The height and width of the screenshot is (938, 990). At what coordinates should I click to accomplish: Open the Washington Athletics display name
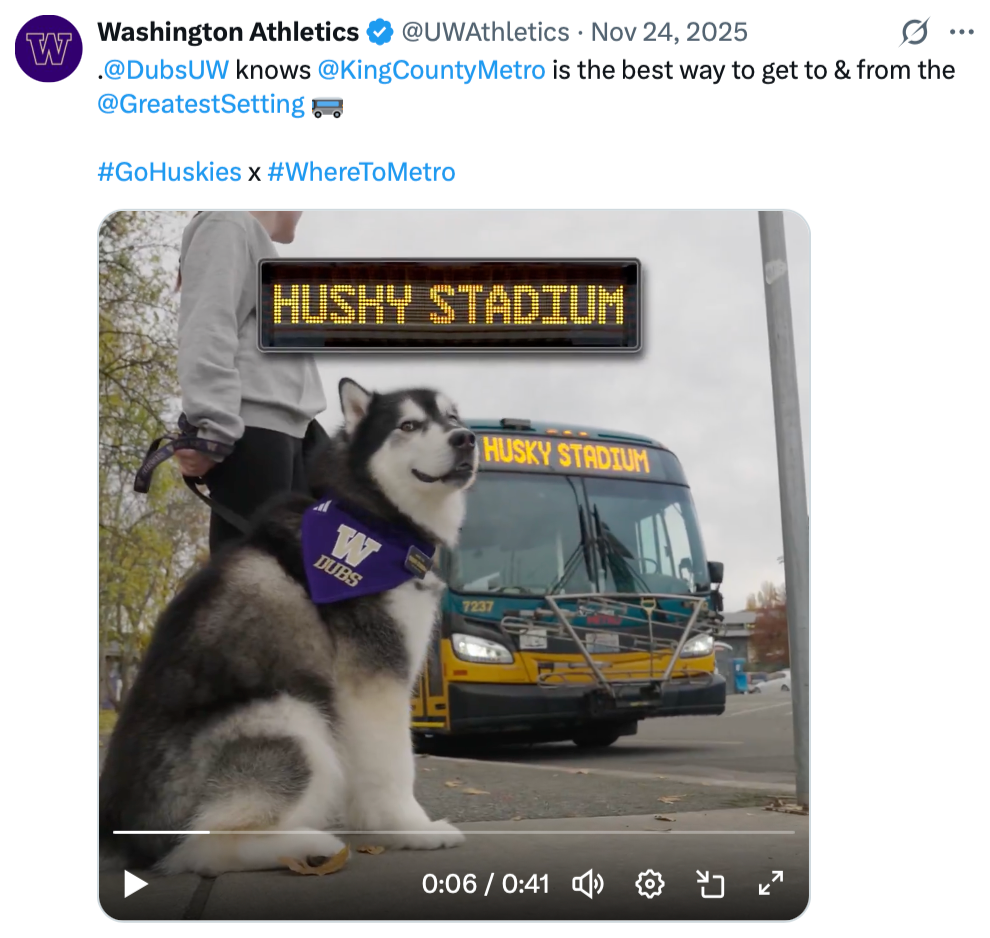[228, 32]
